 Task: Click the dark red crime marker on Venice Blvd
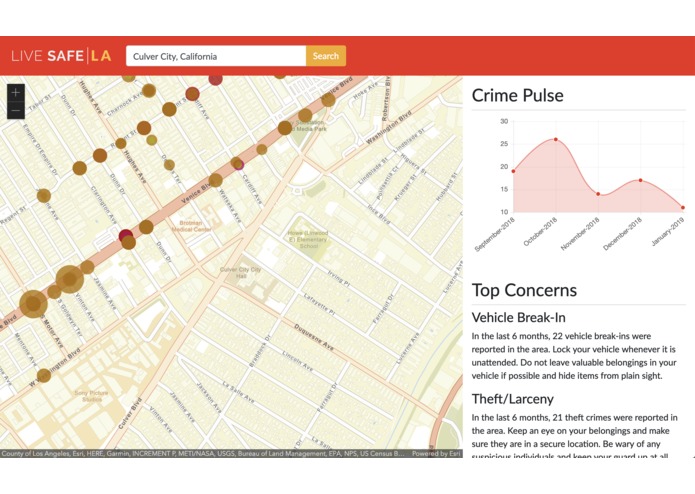point(125,235)
